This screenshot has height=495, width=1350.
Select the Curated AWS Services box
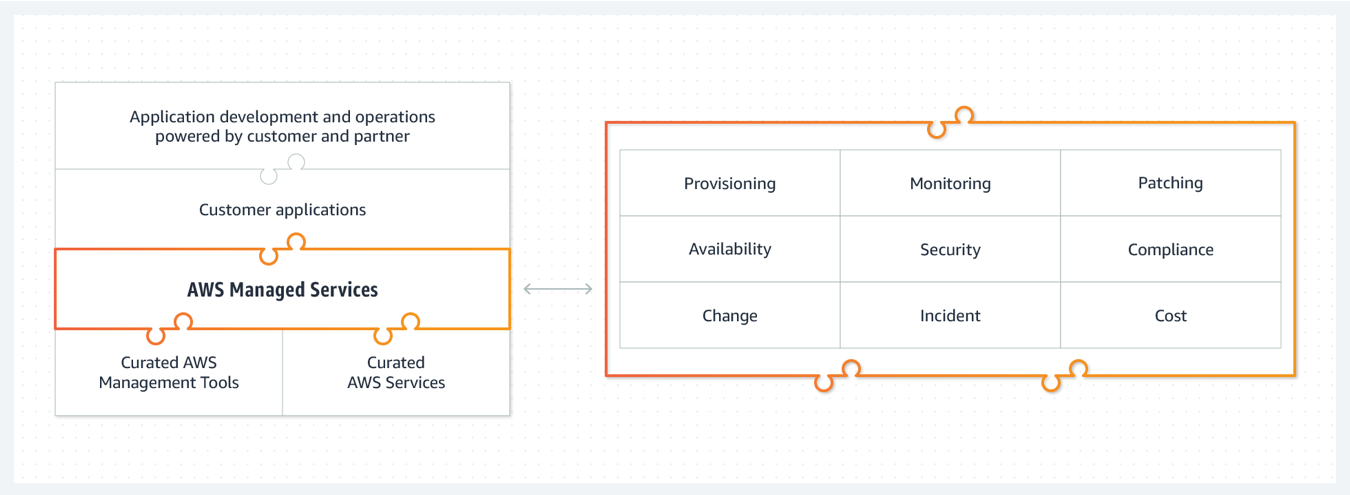click(x=396, y=372)
